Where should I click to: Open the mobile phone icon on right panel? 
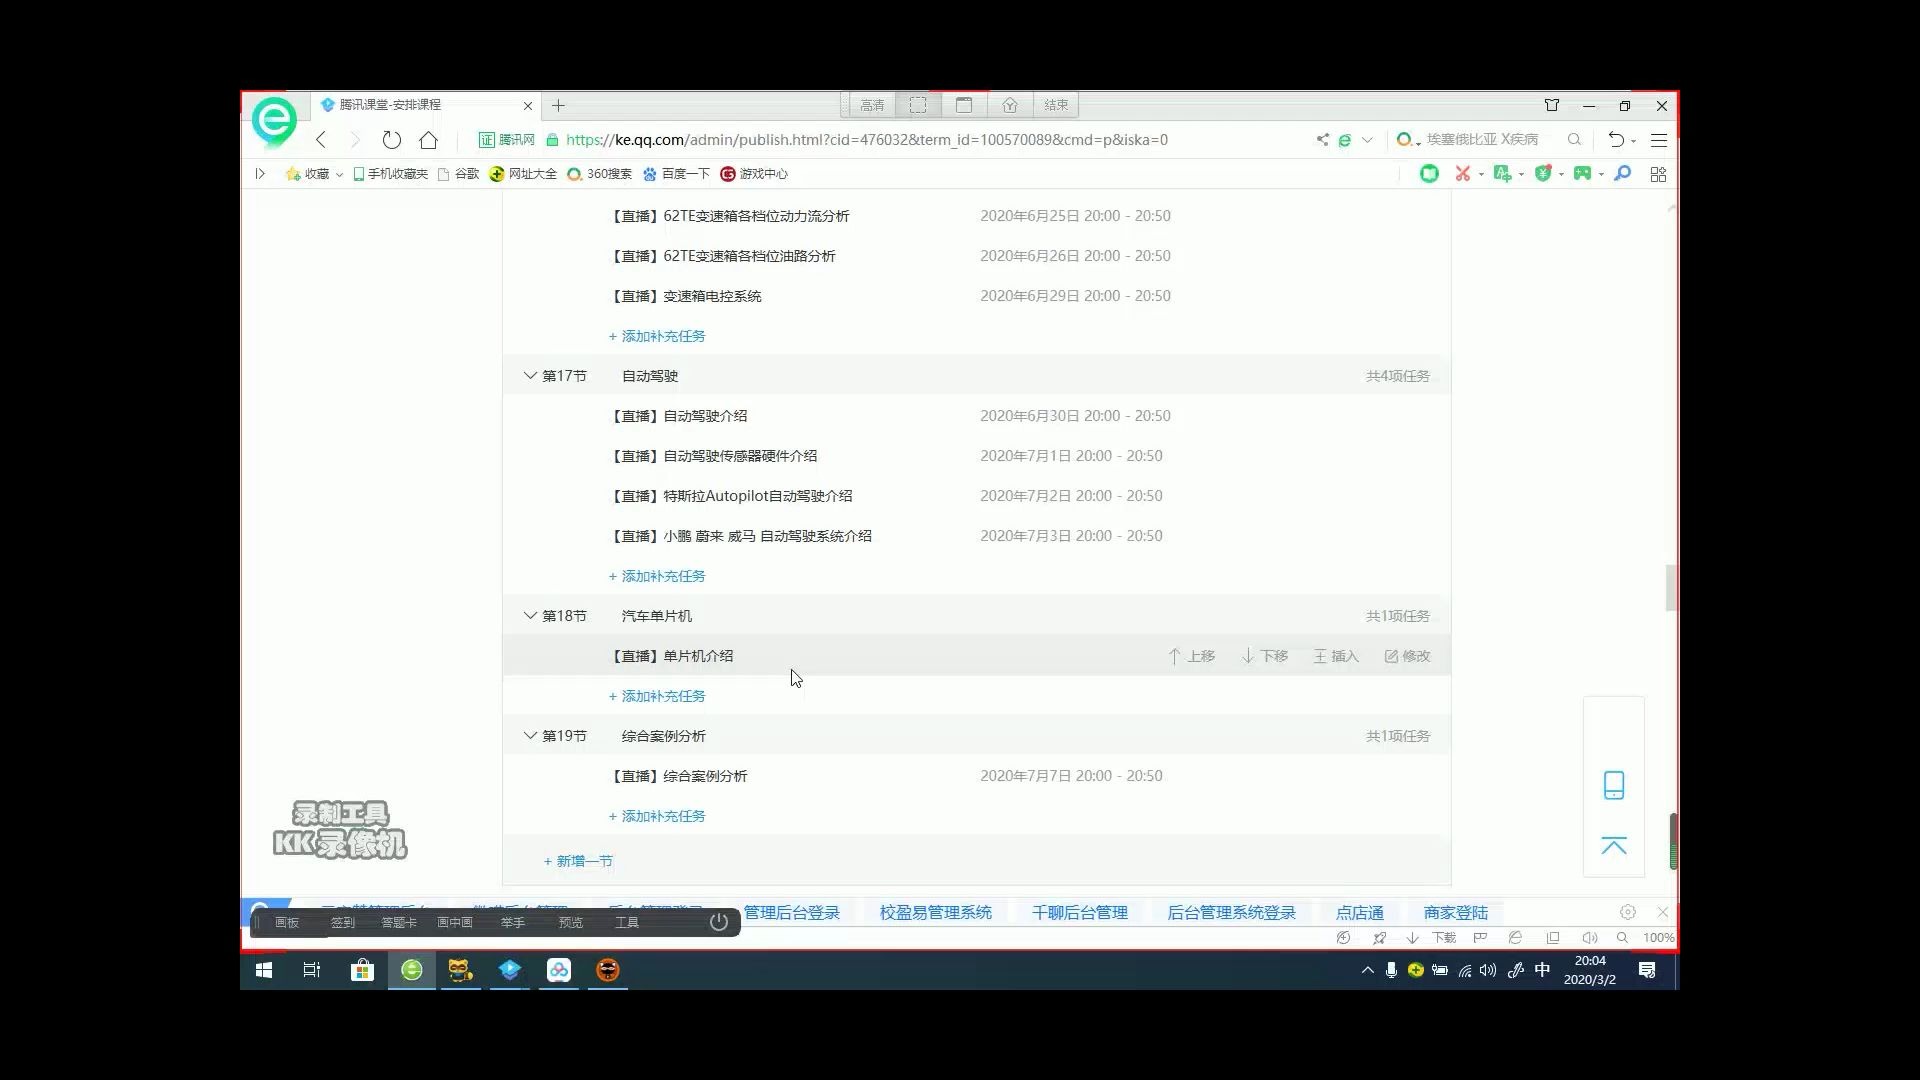1614,785
